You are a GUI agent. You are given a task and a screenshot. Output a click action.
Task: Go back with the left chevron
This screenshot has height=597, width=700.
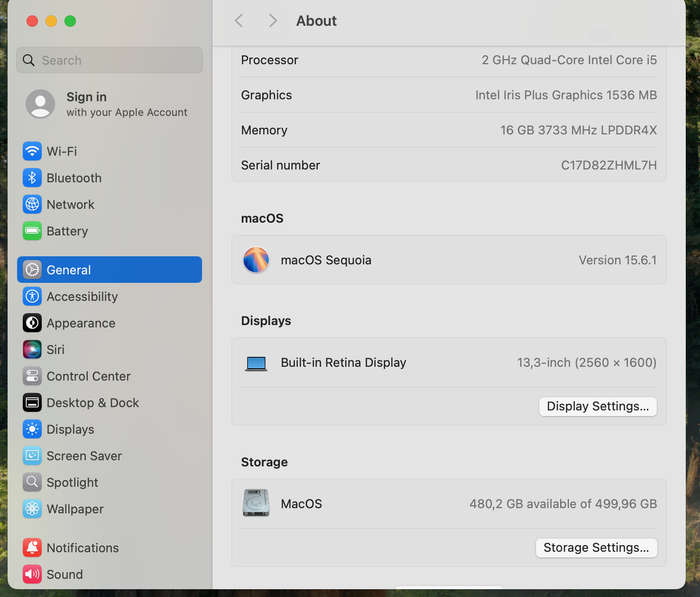point(239,21)
